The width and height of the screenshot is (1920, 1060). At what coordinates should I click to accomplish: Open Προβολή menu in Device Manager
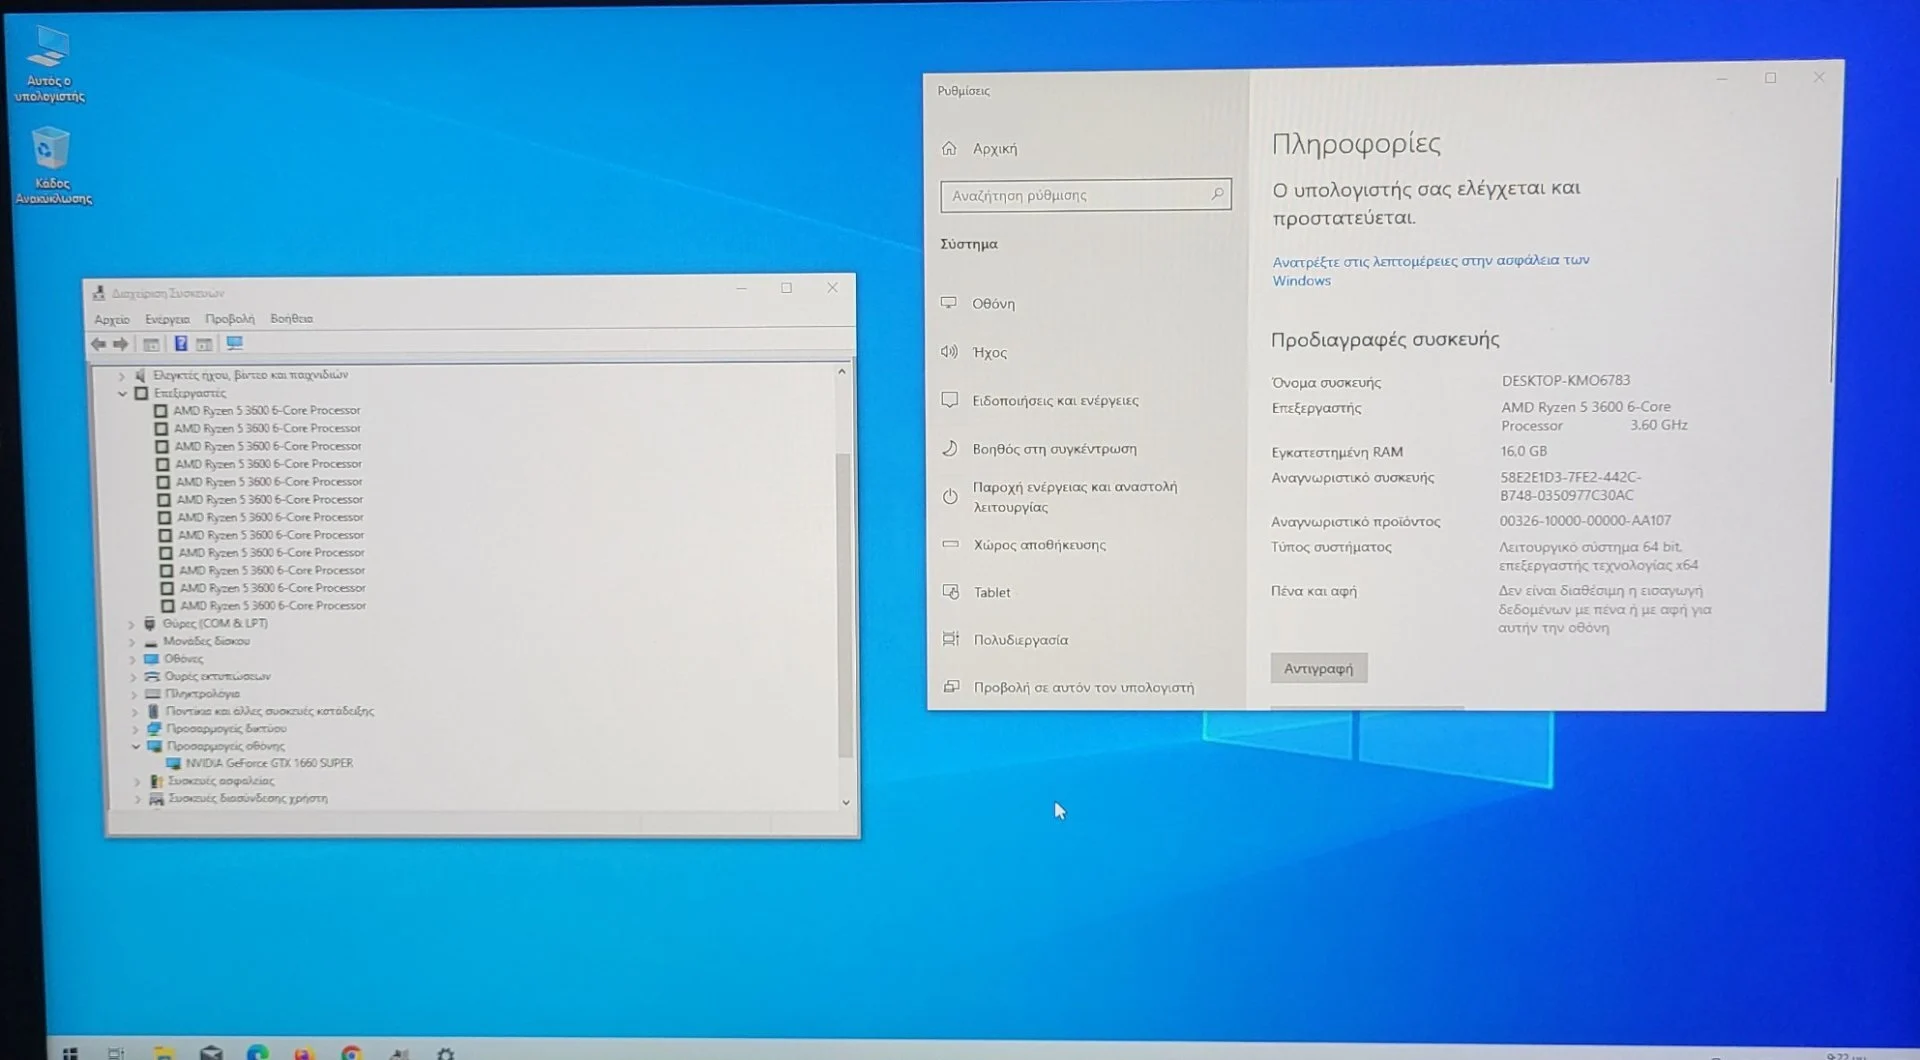point(229,318)
